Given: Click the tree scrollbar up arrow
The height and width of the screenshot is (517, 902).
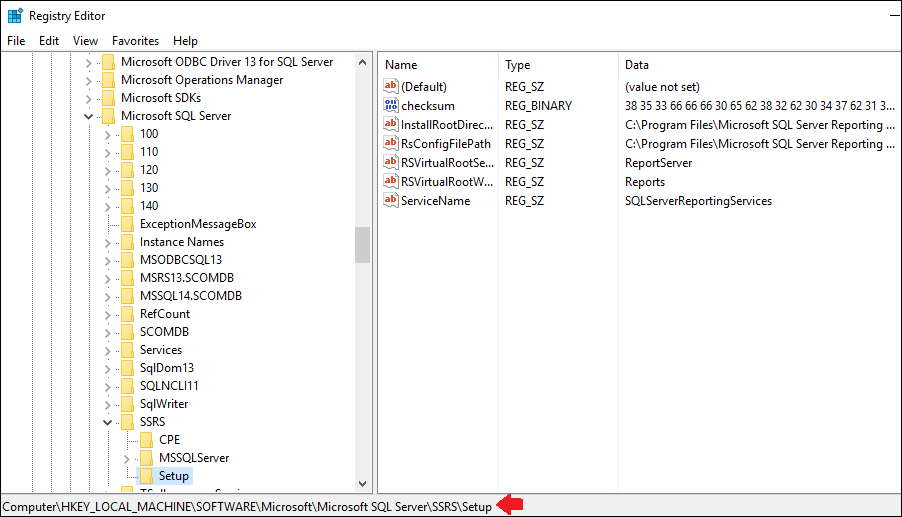Looking at the screenshot, I should point(362,62).
